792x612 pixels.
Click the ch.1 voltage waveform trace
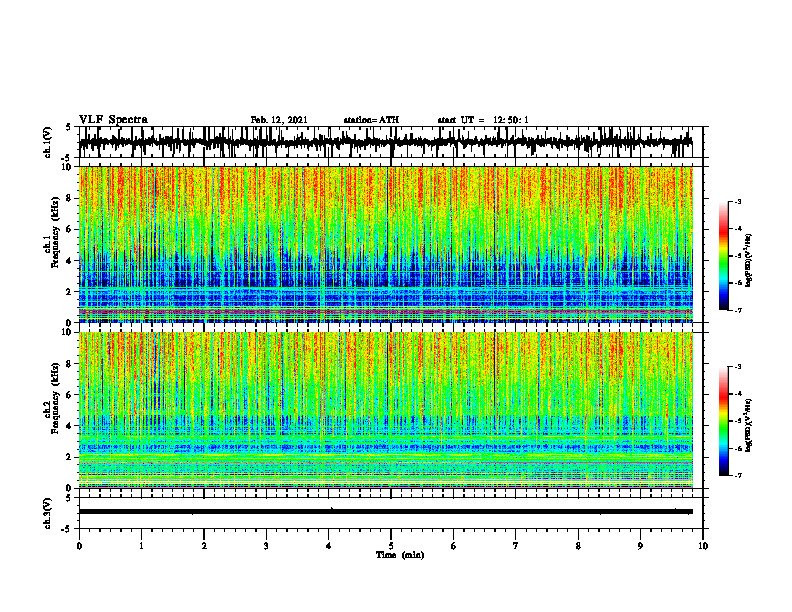click(x=386, y=142)
